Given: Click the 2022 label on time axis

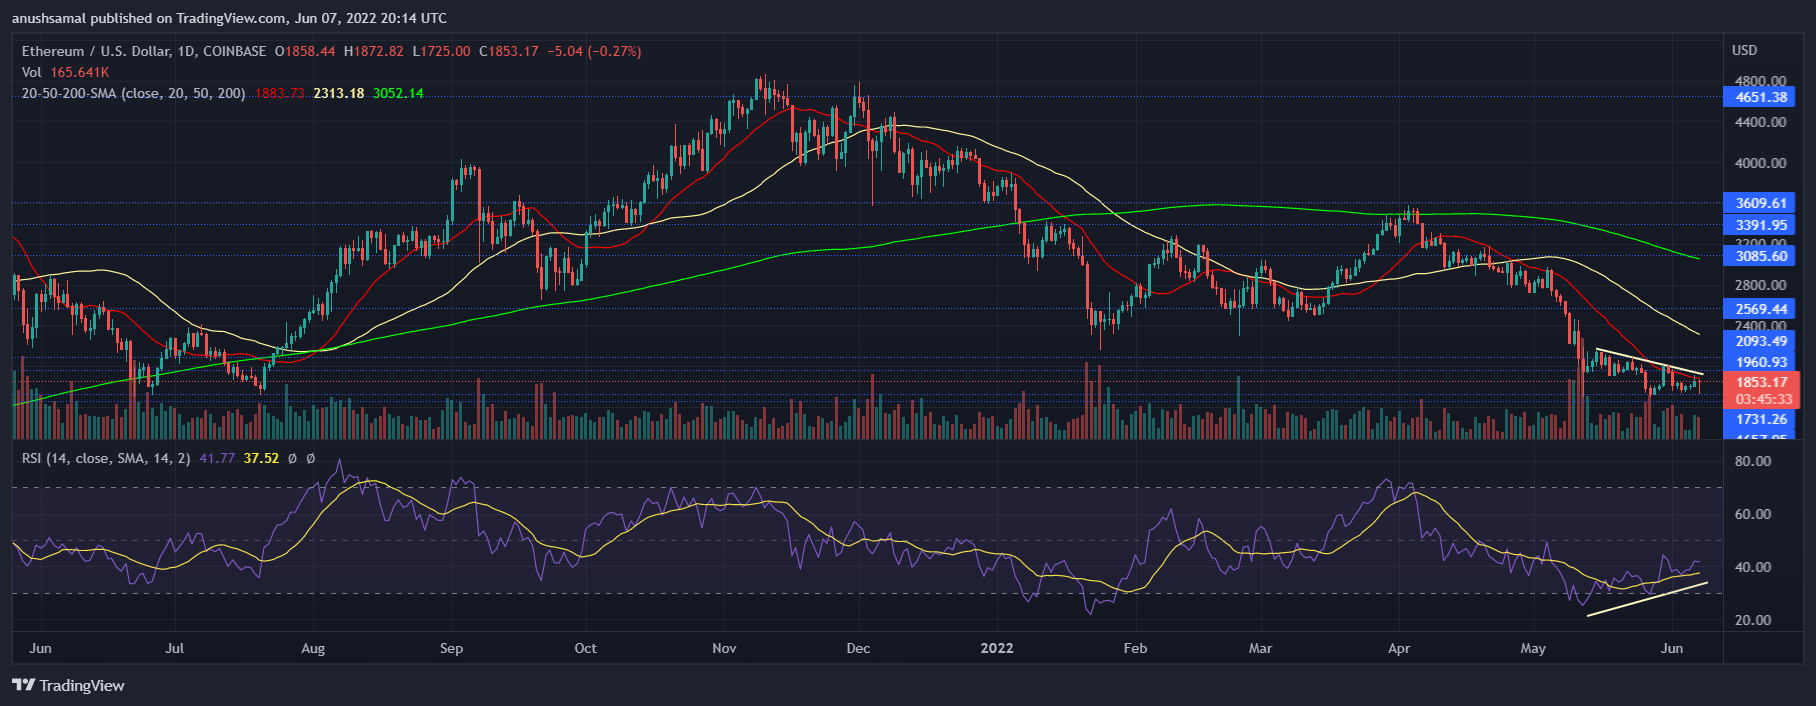Looking at the screenshot, I should coord(997,648).
